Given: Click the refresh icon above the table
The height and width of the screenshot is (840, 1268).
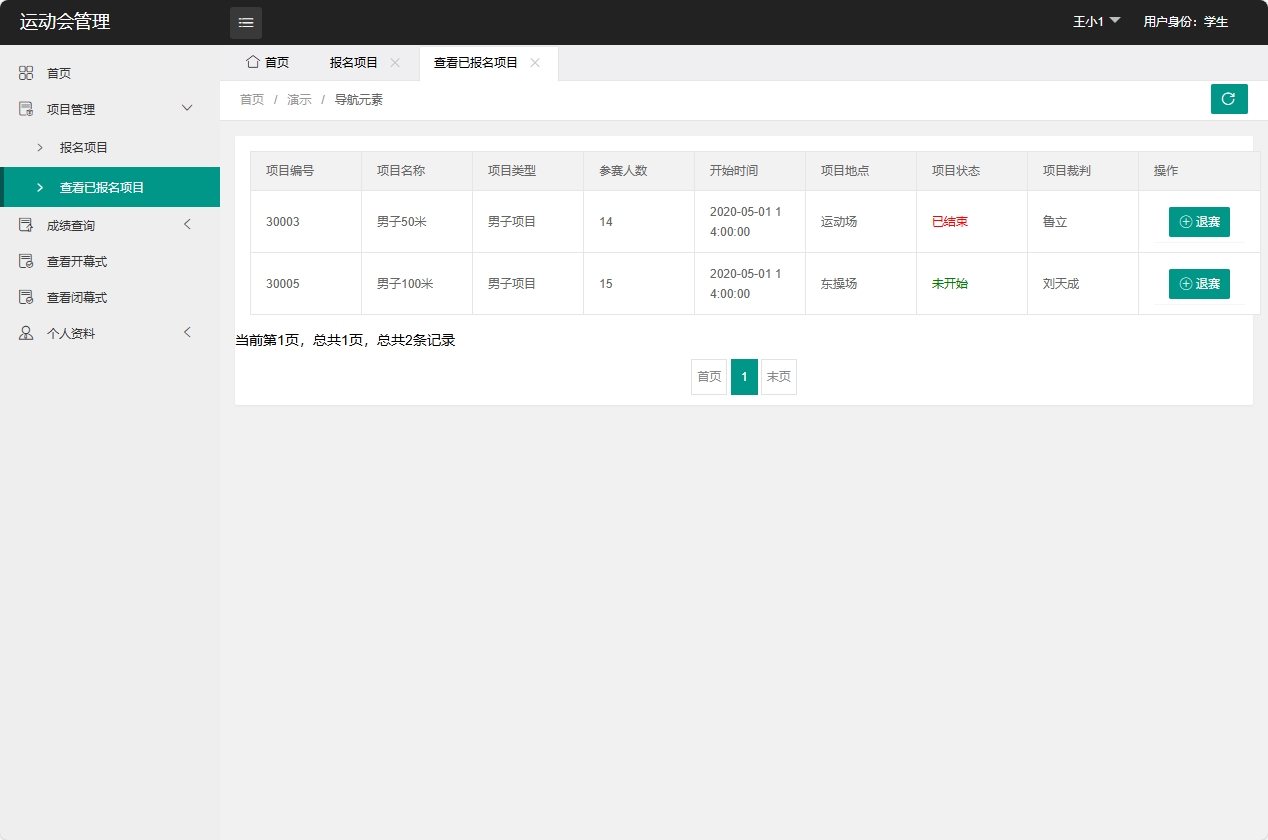Looking at the screenshot, I should click(1229, 99).
